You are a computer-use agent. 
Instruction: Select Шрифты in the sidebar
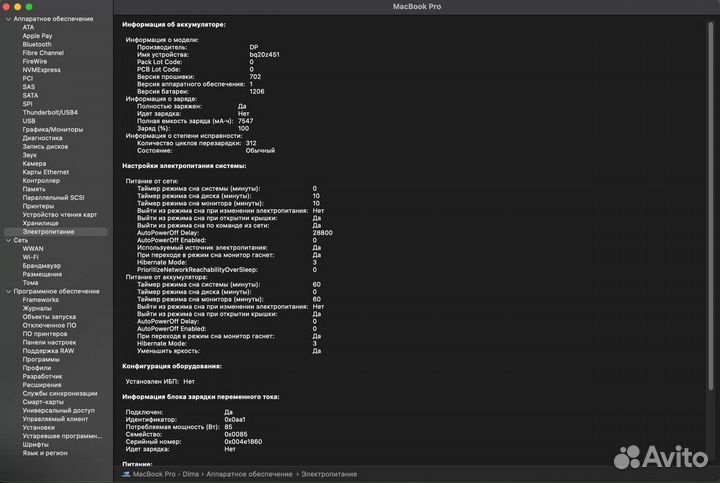tap(35, 444)
